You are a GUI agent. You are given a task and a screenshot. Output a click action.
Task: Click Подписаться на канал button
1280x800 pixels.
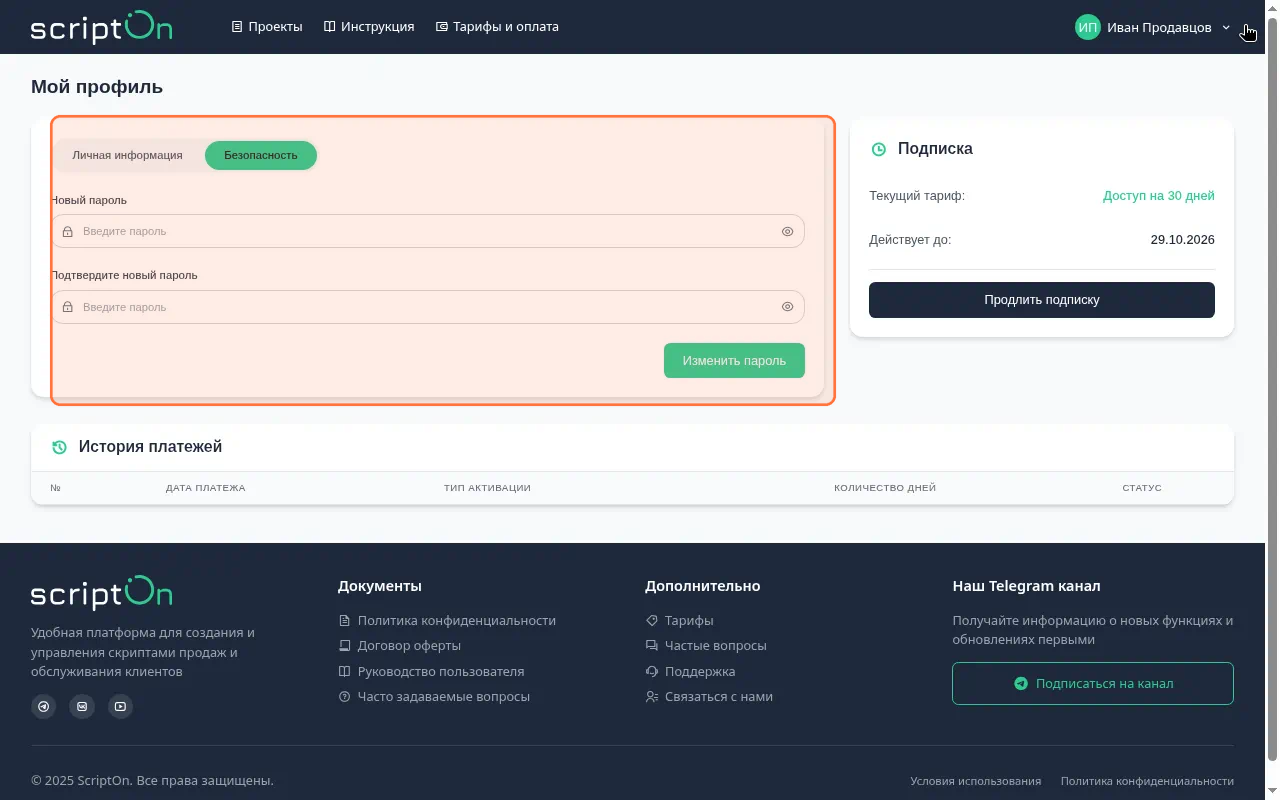[1093, 684]
